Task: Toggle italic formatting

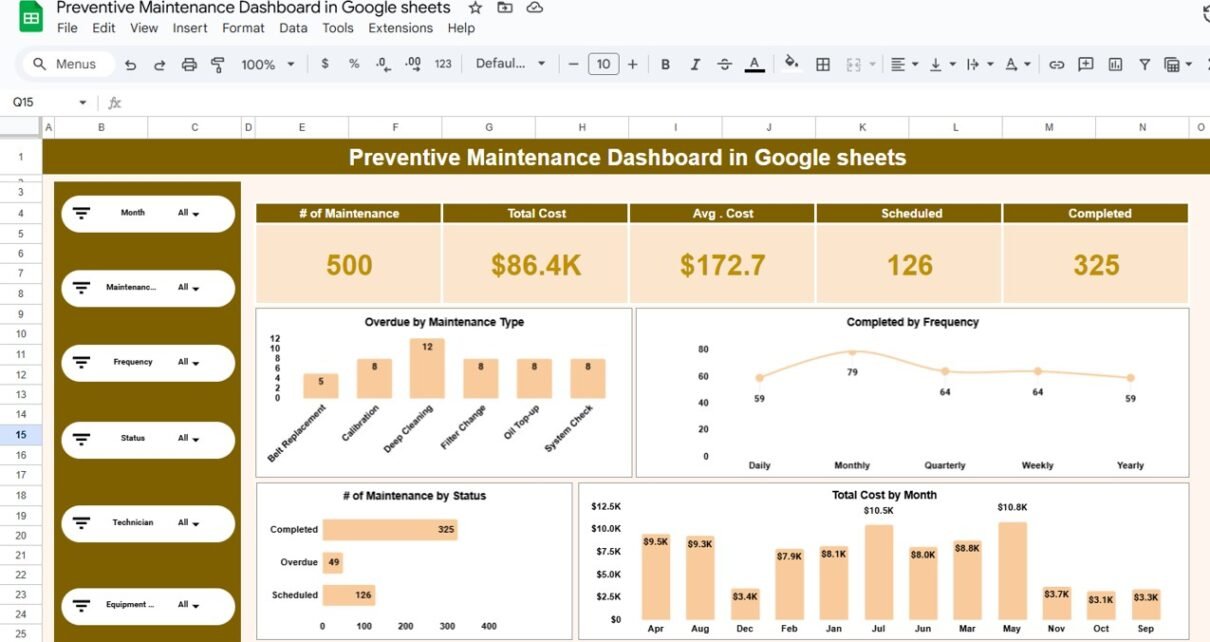Action: [x=695, y=64]
